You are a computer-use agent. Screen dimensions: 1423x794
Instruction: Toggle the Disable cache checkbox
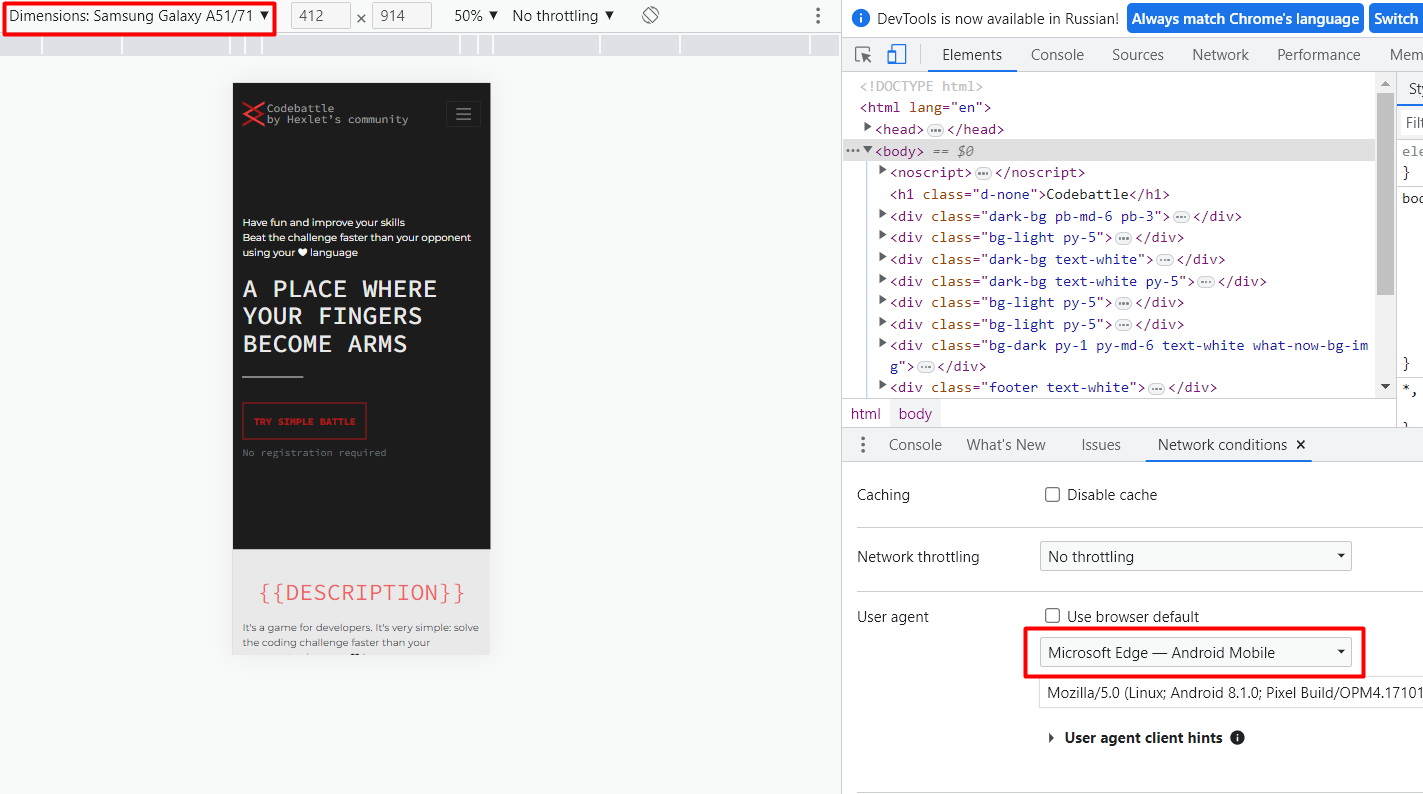[x=1052, y=495]
